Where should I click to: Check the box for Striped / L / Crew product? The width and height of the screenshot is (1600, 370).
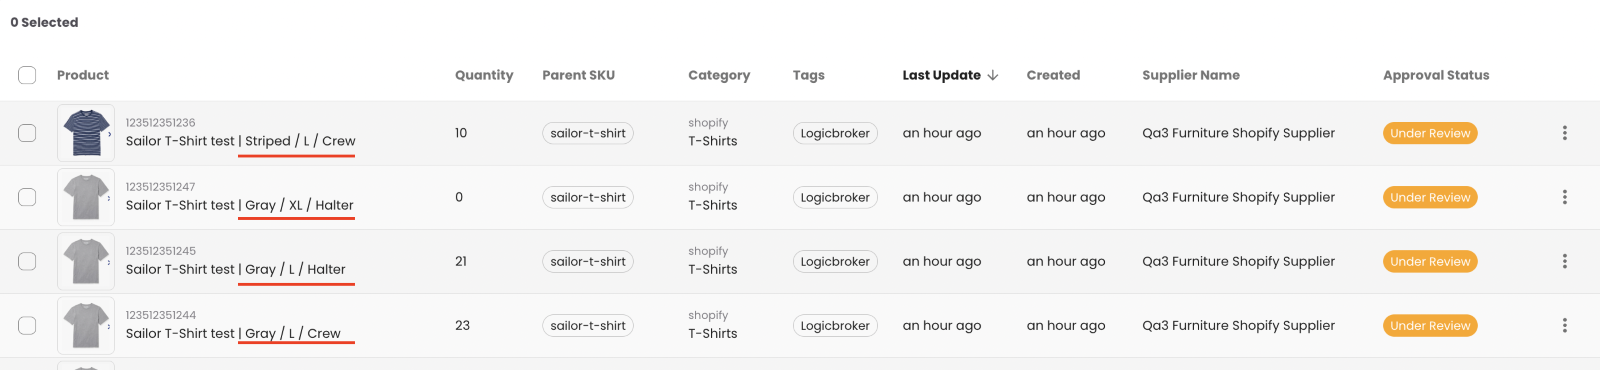[x=27, y=133]
